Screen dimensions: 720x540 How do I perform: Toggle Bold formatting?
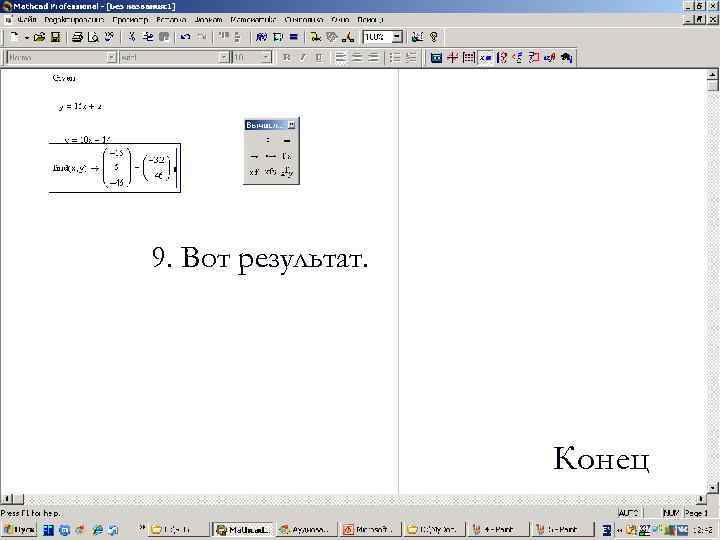tap(286, 57)
